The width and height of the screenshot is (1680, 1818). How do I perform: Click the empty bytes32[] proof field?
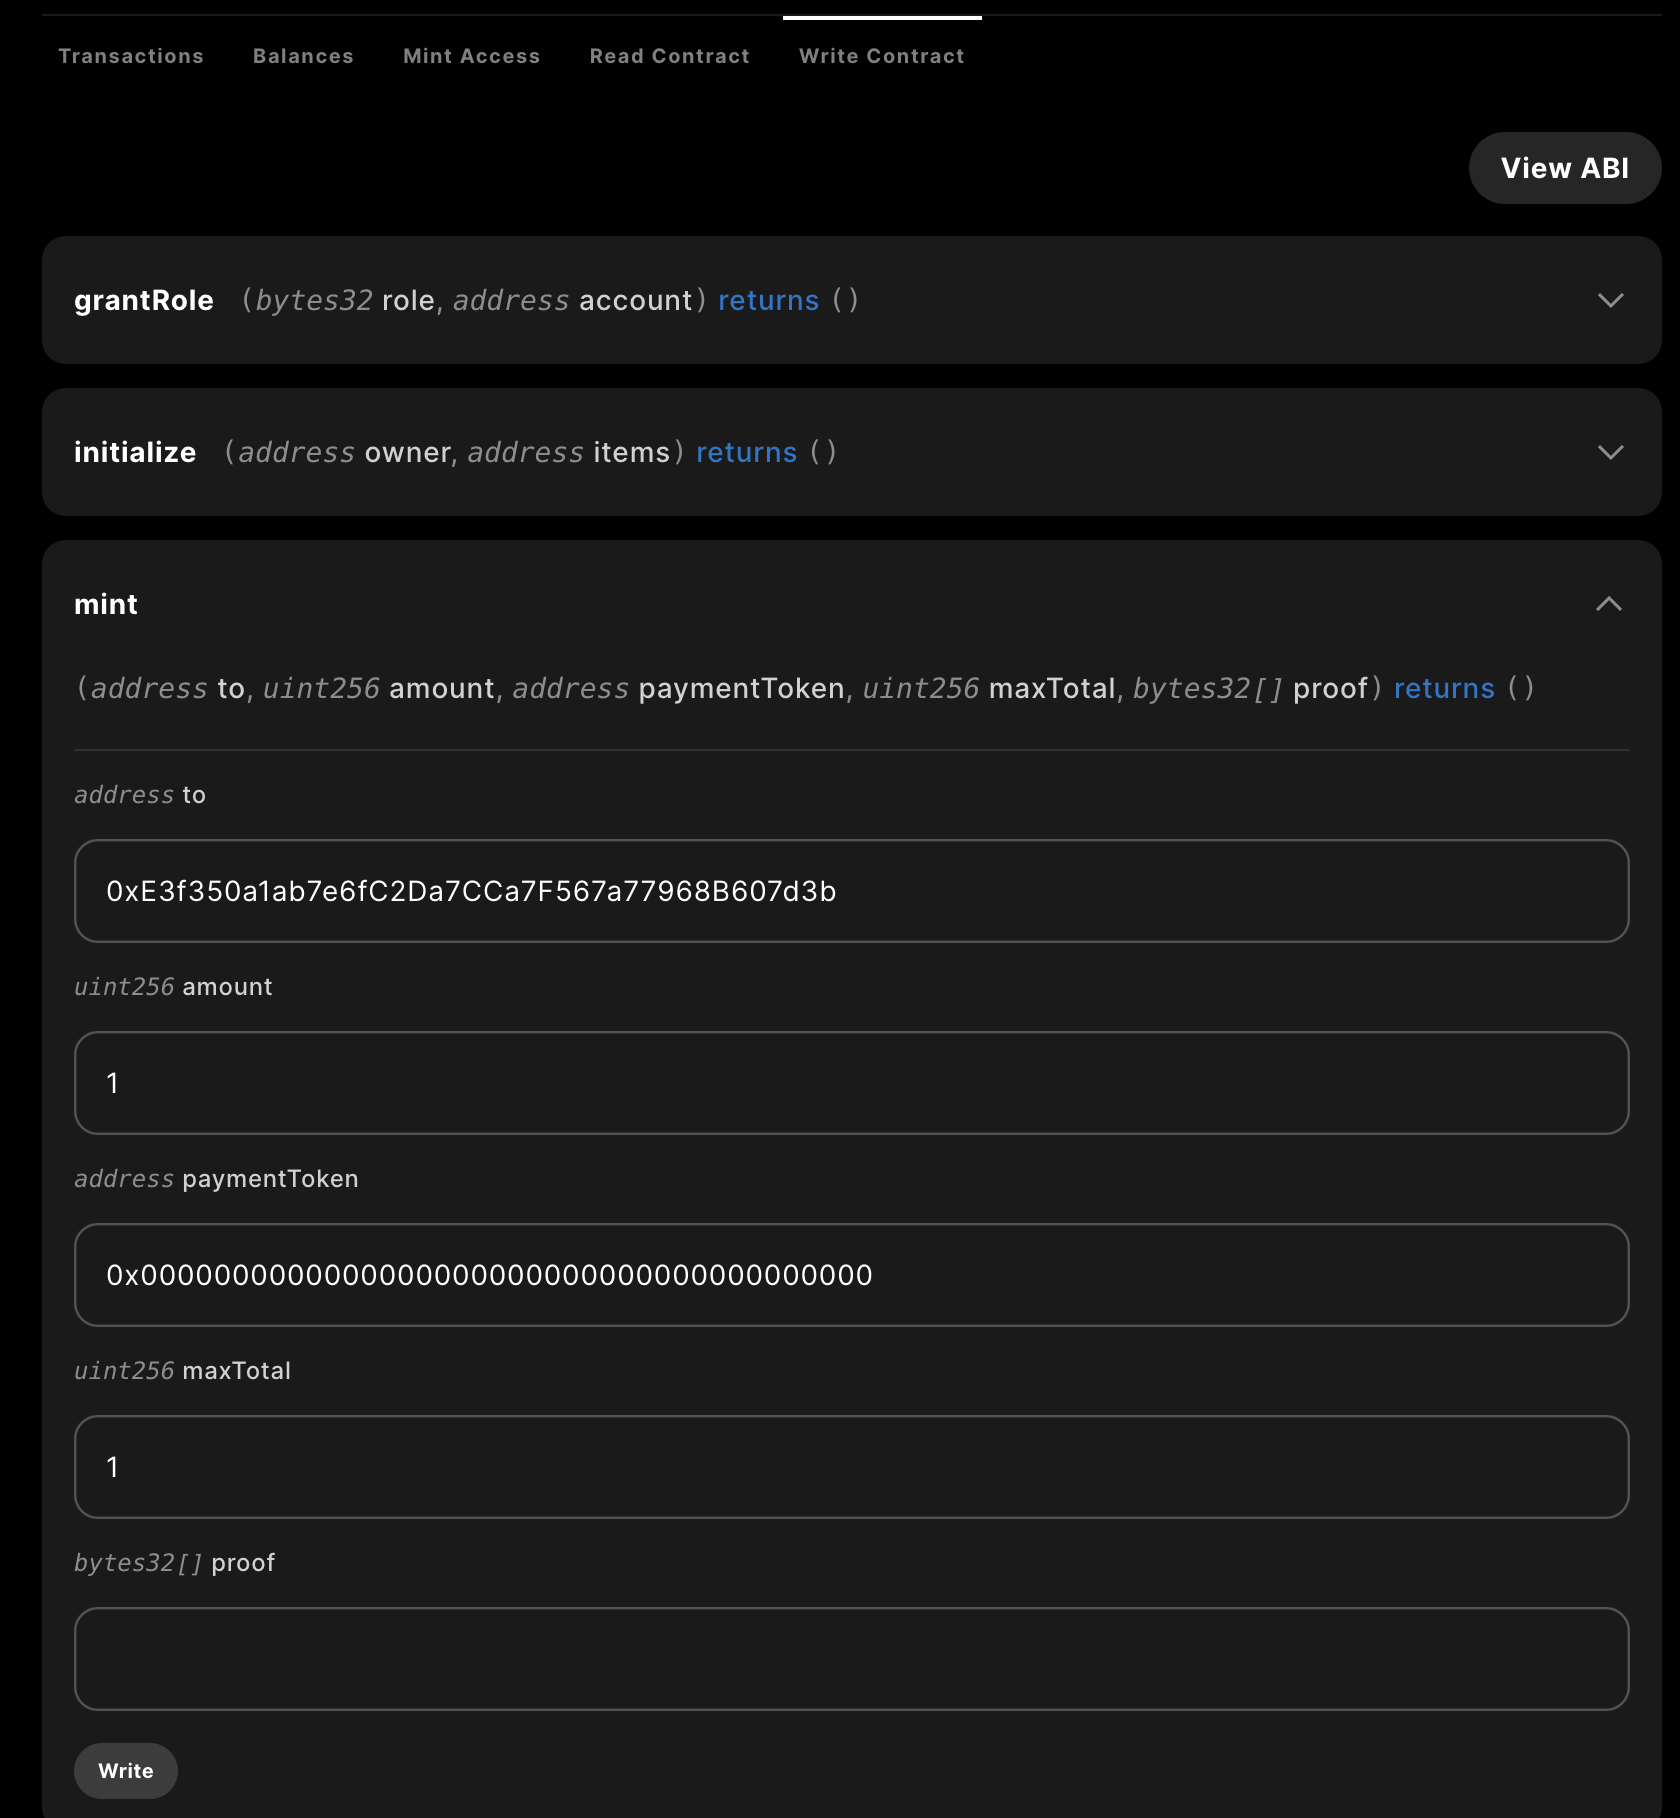pos(852,1659)
